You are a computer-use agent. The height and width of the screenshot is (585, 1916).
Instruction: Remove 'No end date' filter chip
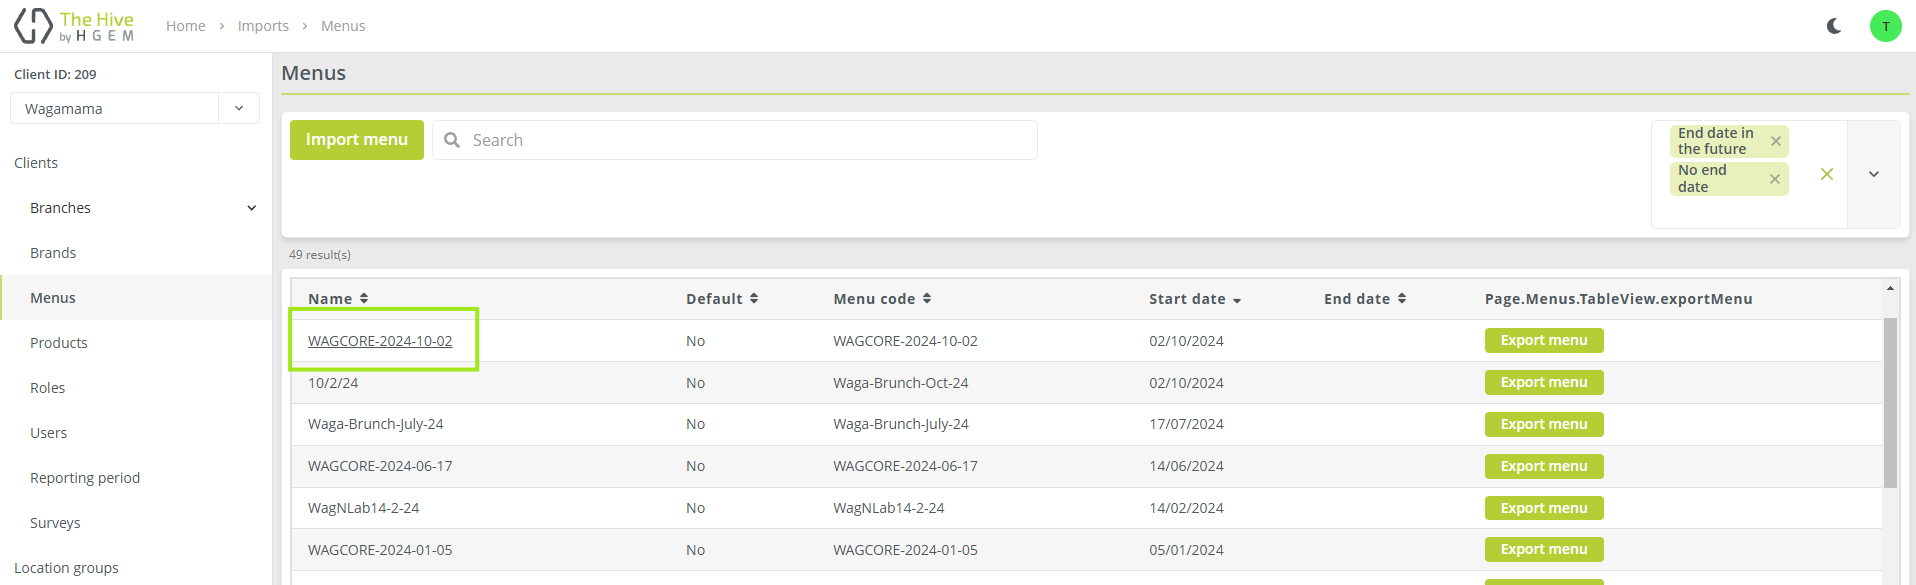pos(1775,179)
